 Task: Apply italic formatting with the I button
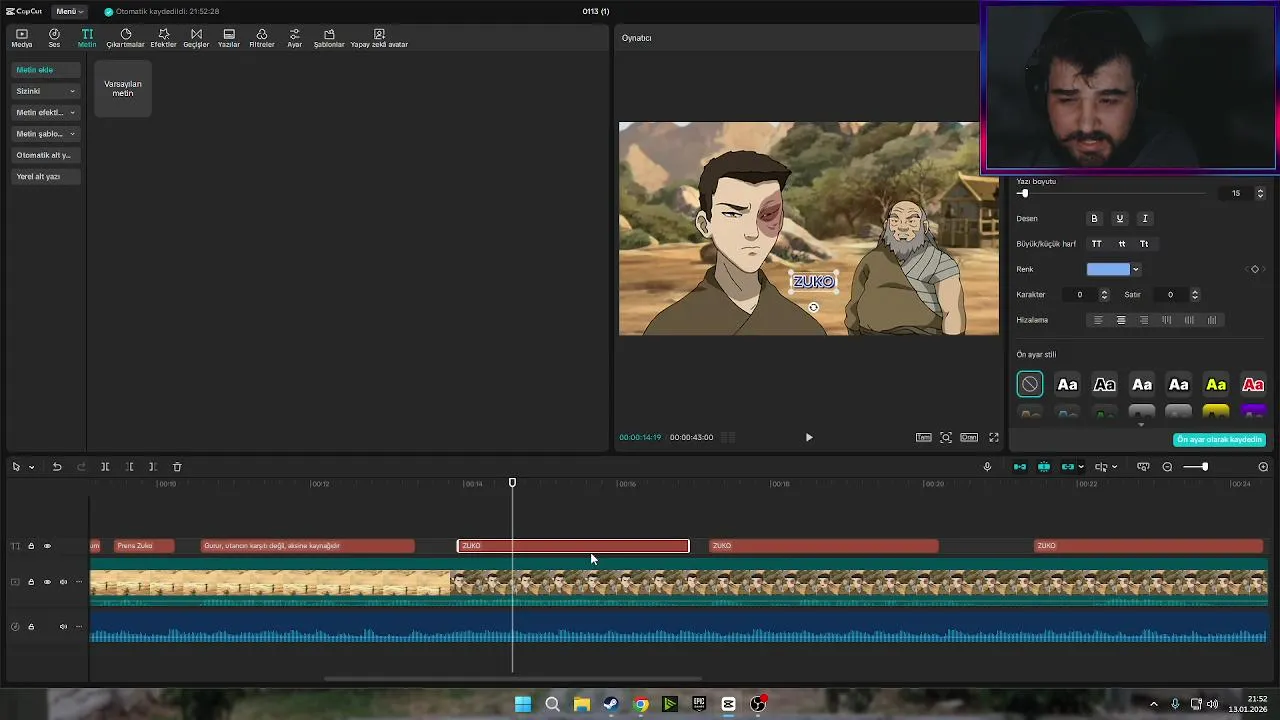coord(1145,218)
